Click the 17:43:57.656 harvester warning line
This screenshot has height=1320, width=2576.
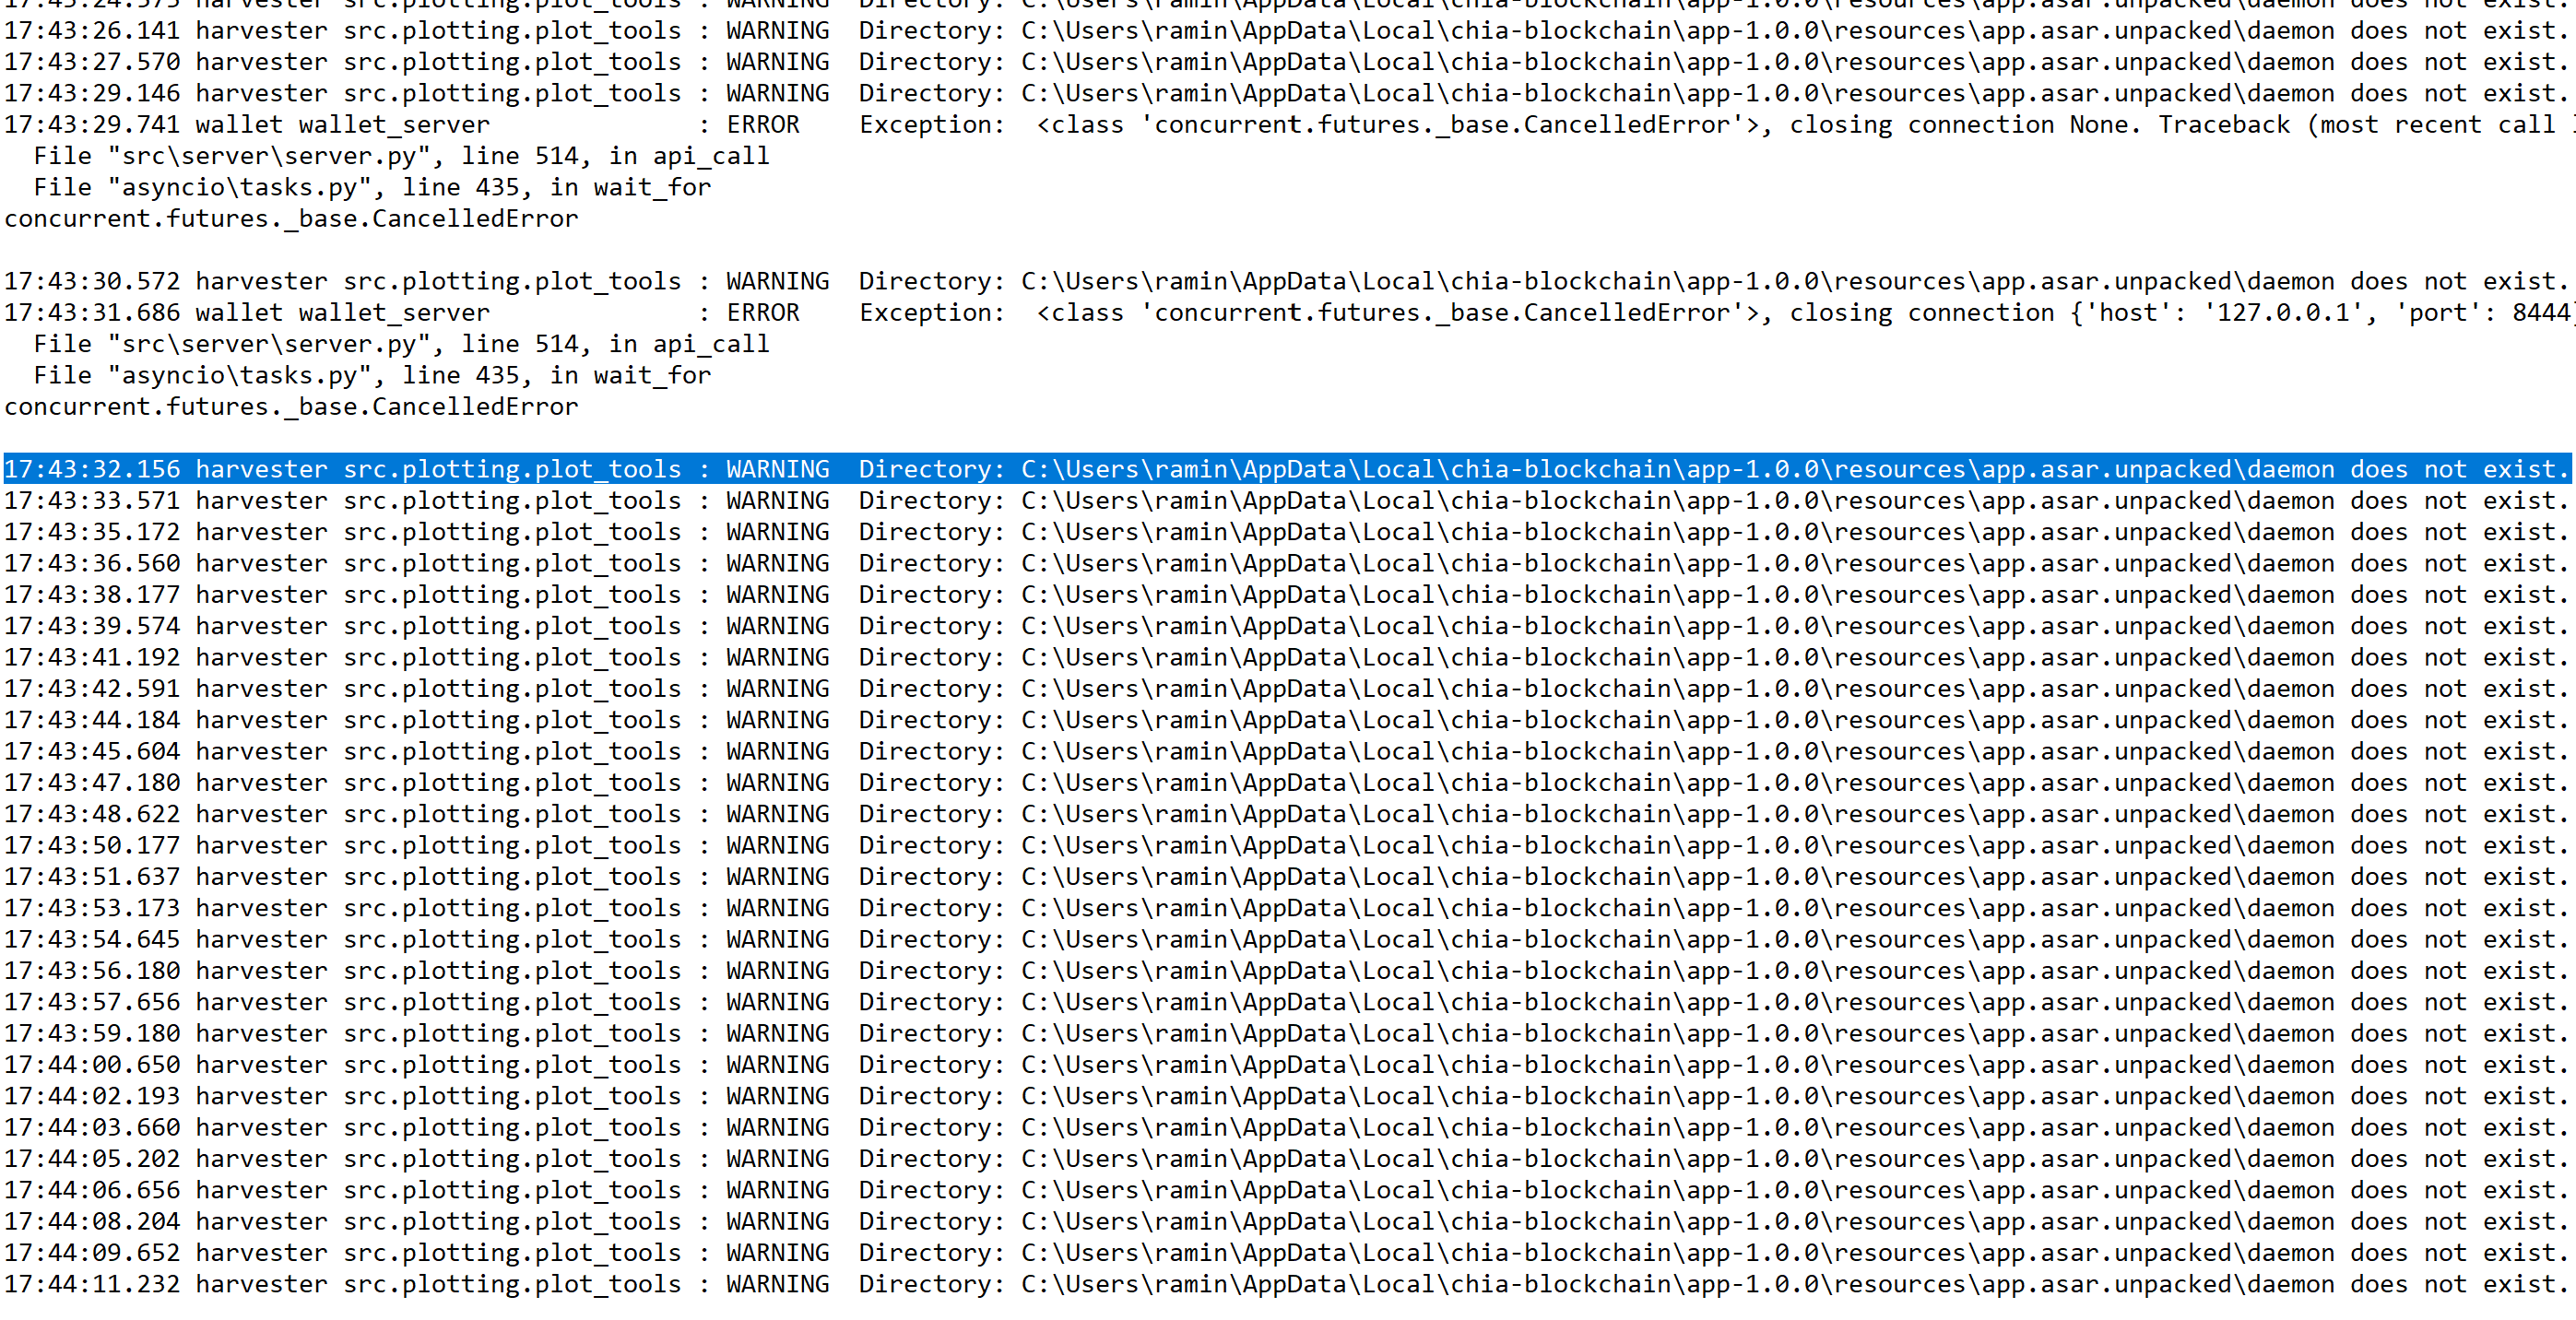click(x=1286, y=1002)
